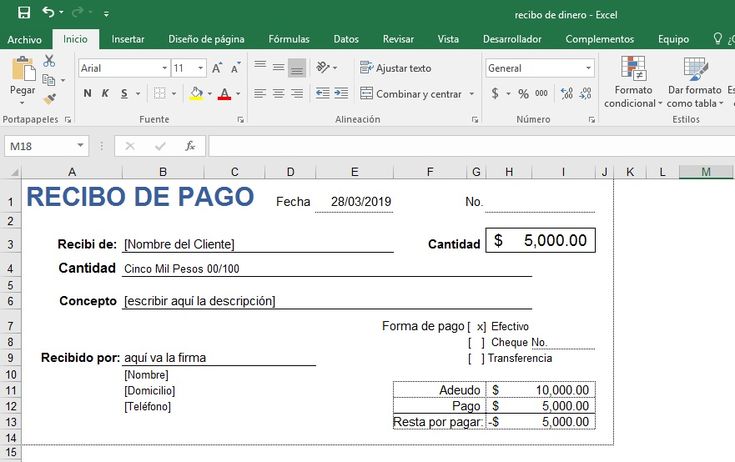Apply the yellow fill color bucket
Screen dimensions: 735x462
[x=196, y=93]
